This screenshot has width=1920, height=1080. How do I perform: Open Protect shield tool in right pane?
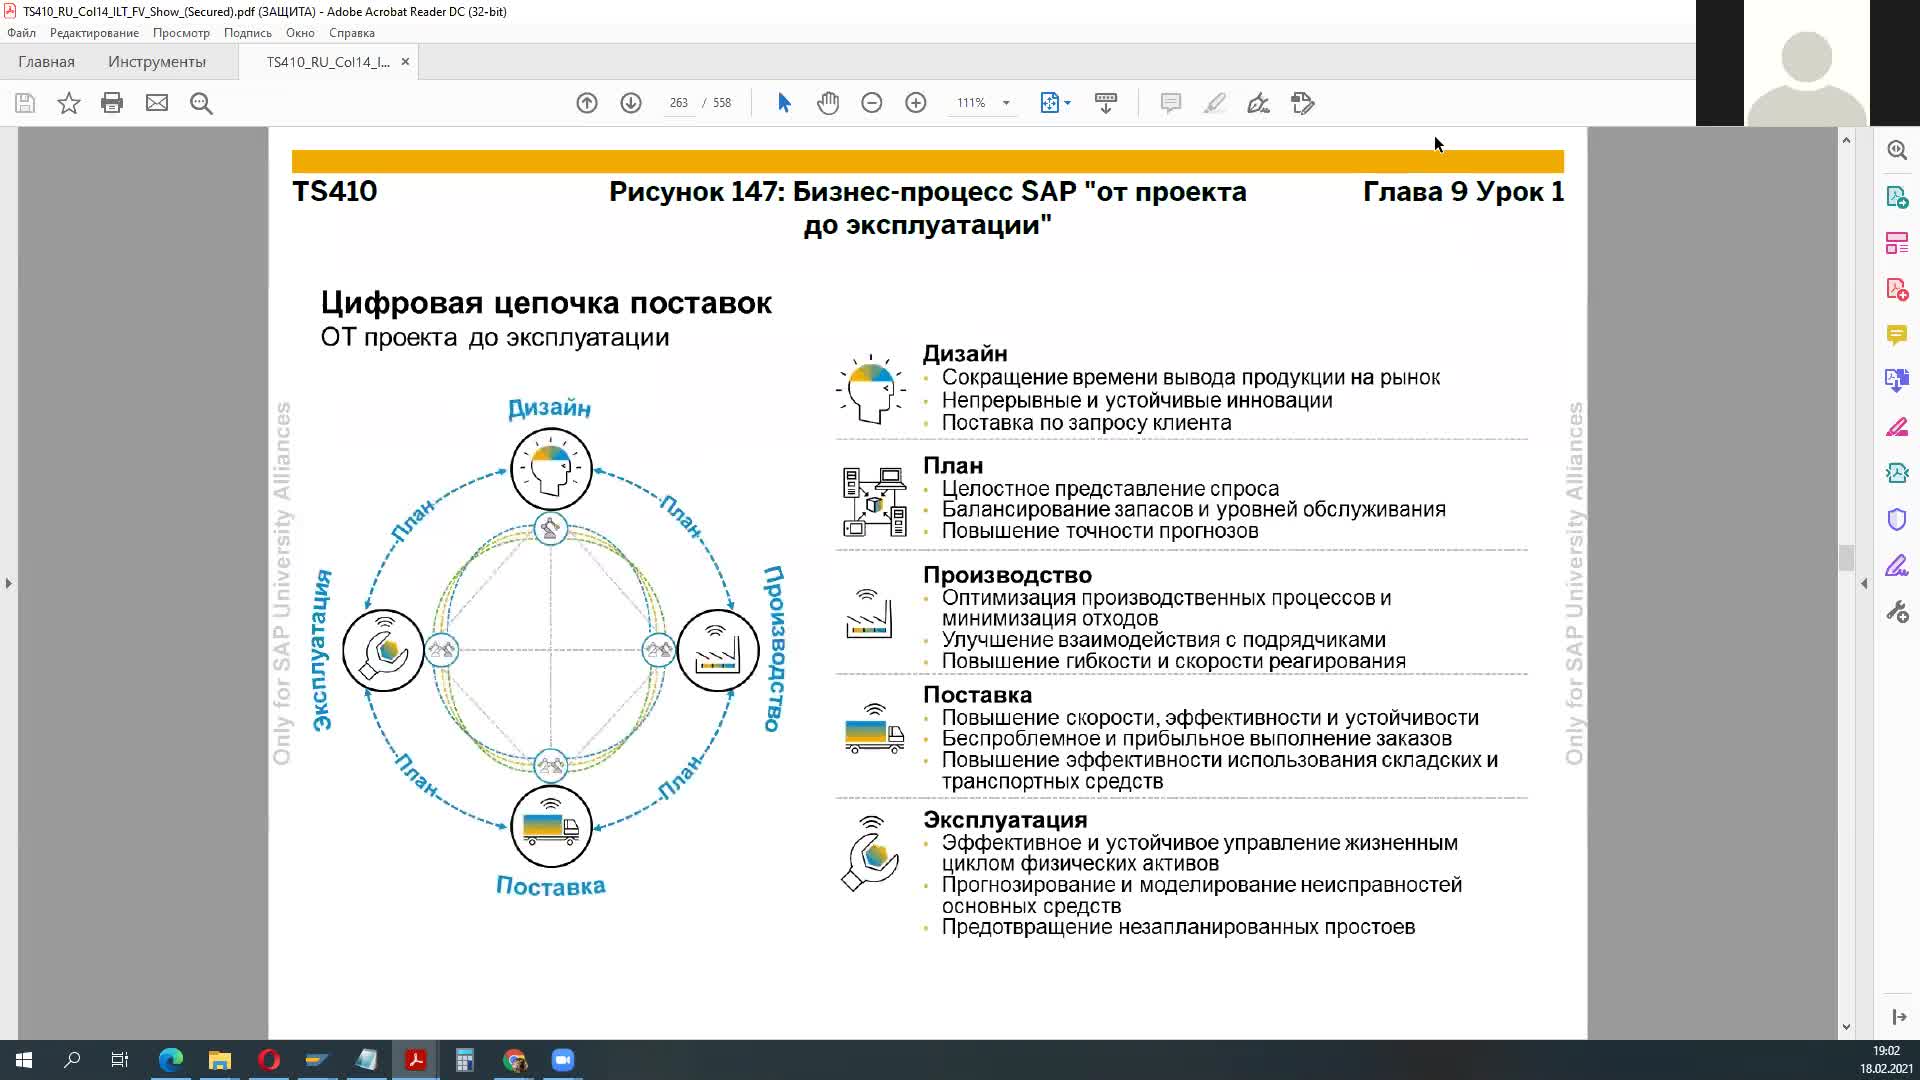click(1897, 519)
